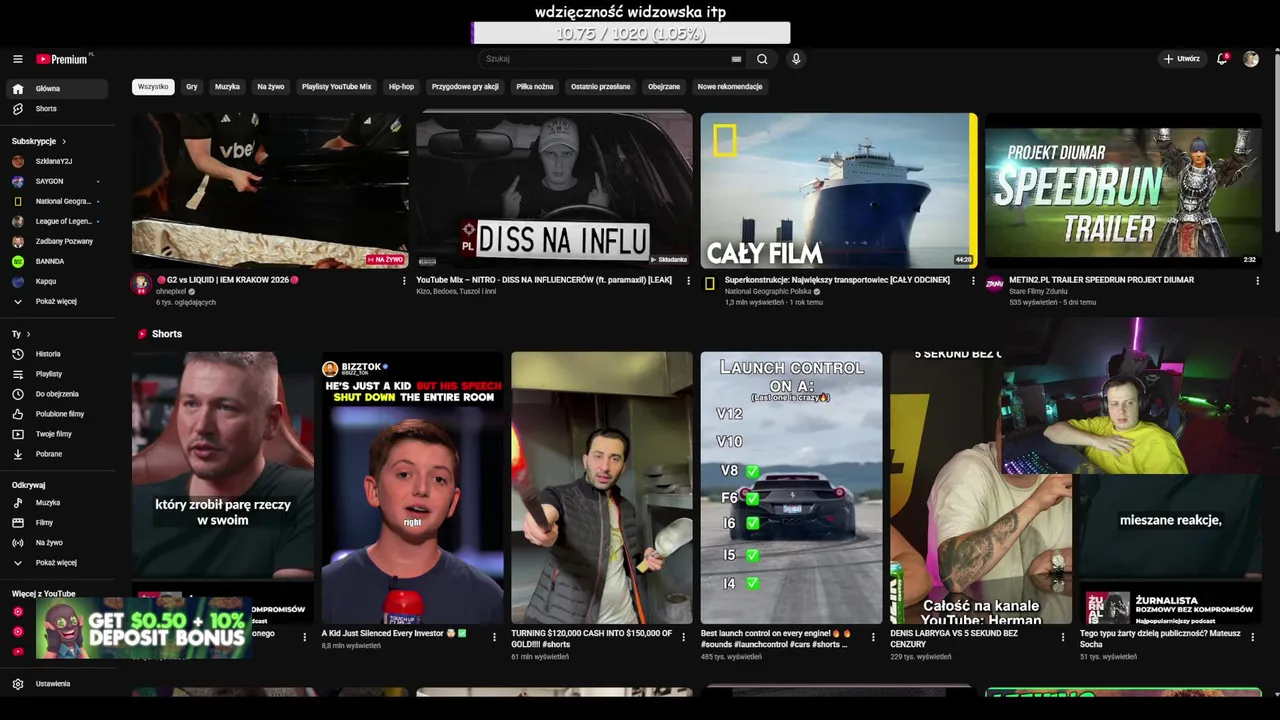Select the Ostatnio przesłane chip

[x=601, y=87]
